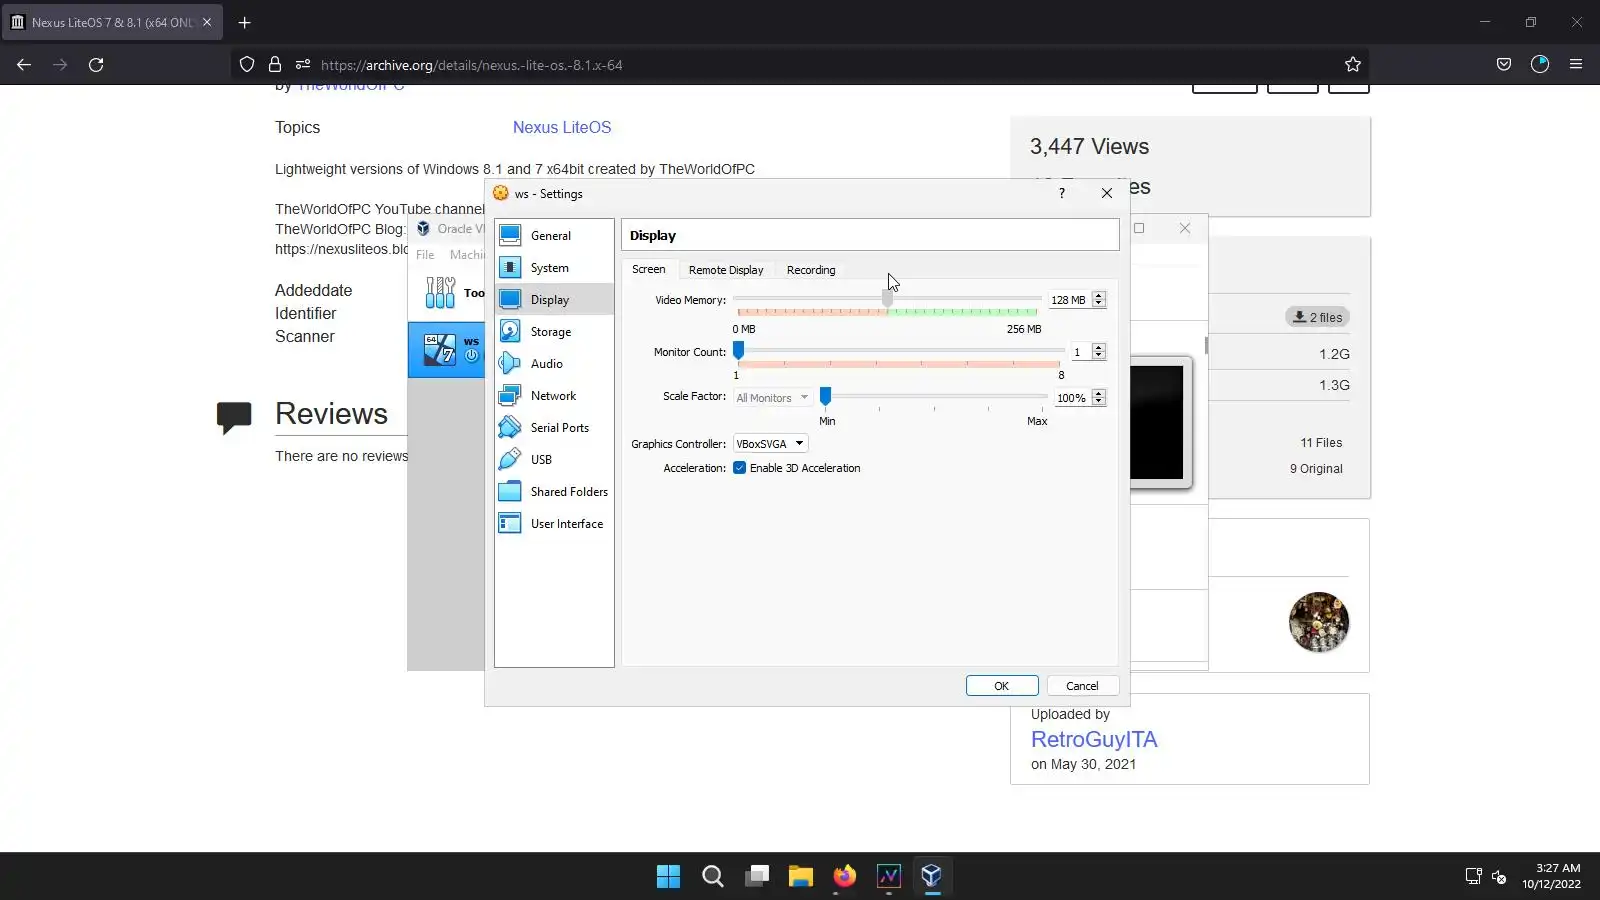Click the Video Memory value field
The width and height of the screenshot is (1600, 900).
(x=1069, y=300)
